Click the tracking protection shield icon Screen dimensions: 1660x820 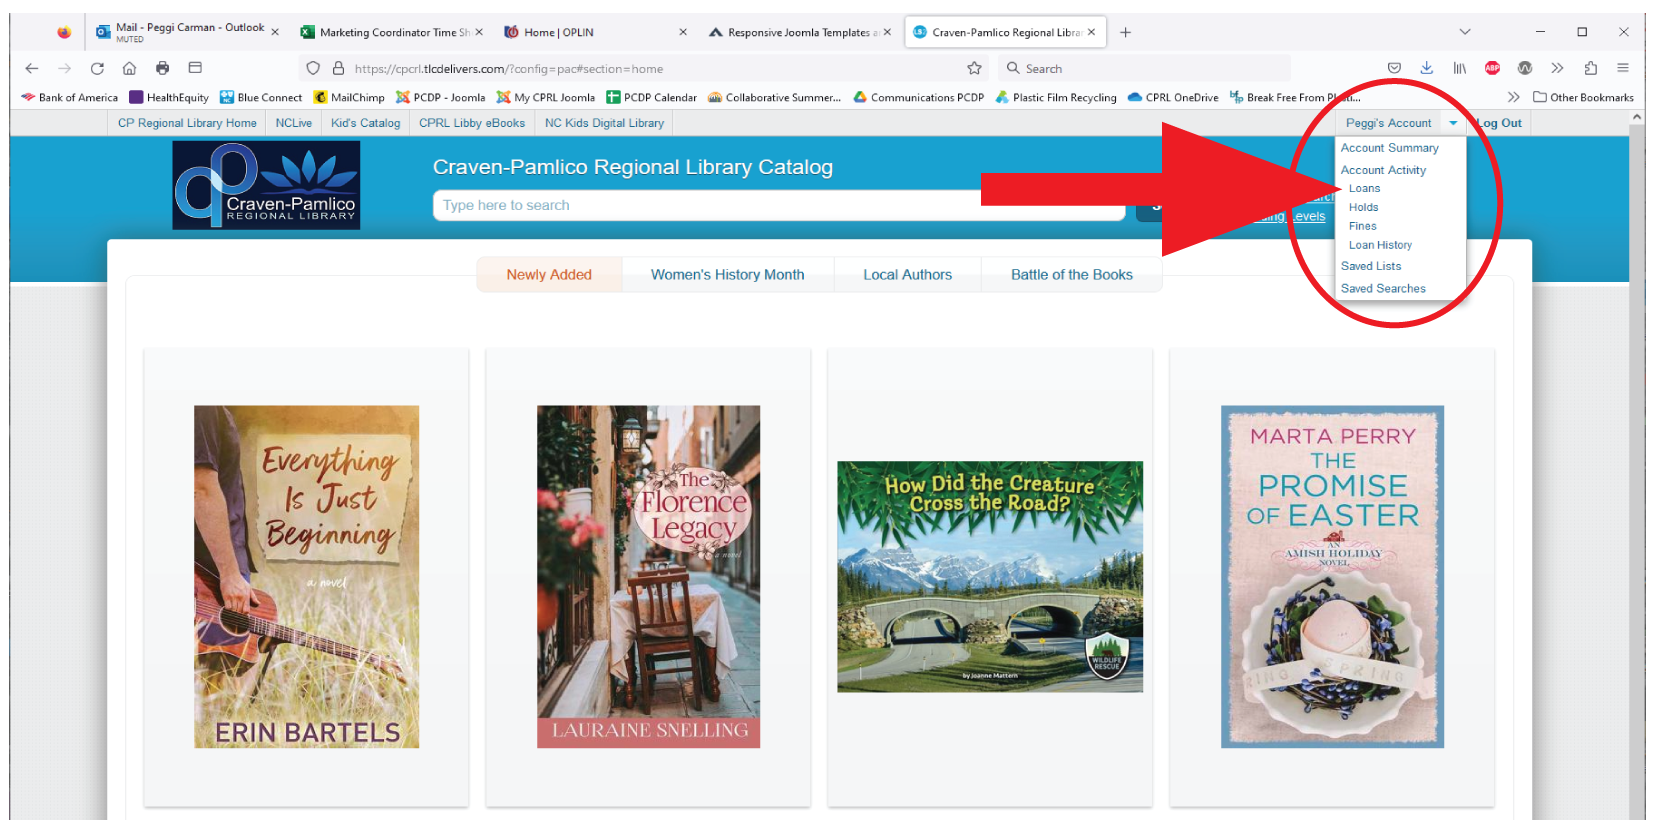point(313,68)
